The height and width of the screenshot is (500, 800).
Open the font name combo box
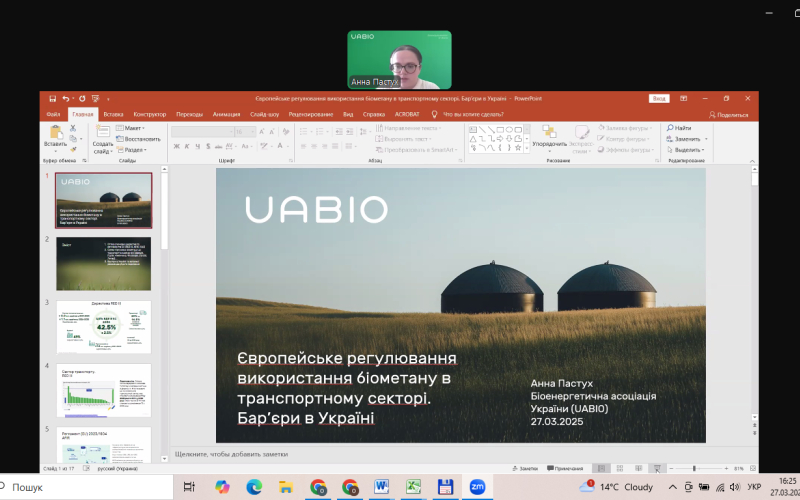[x=203, y=132]
